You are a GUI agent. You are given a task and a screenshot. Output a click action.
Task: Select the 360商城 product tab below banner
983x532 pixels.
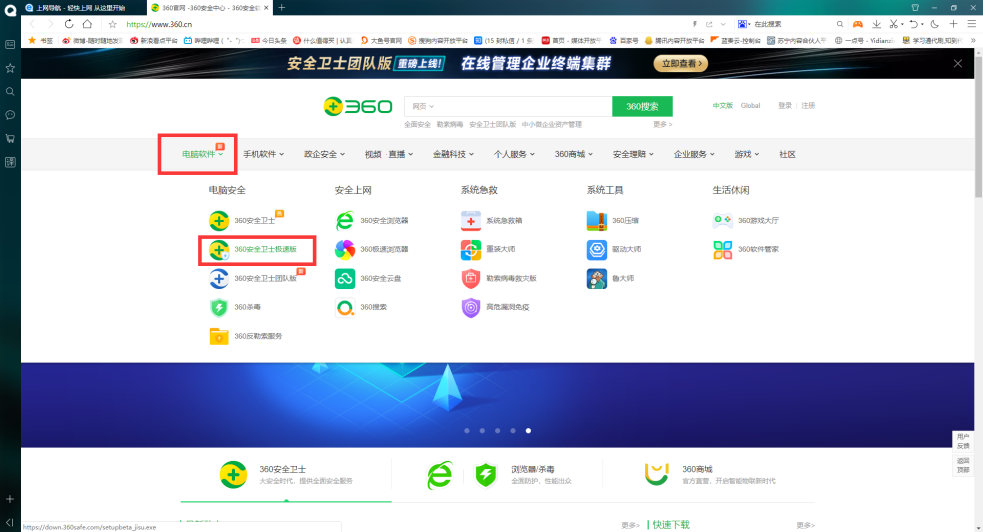[x=710, y=475]
